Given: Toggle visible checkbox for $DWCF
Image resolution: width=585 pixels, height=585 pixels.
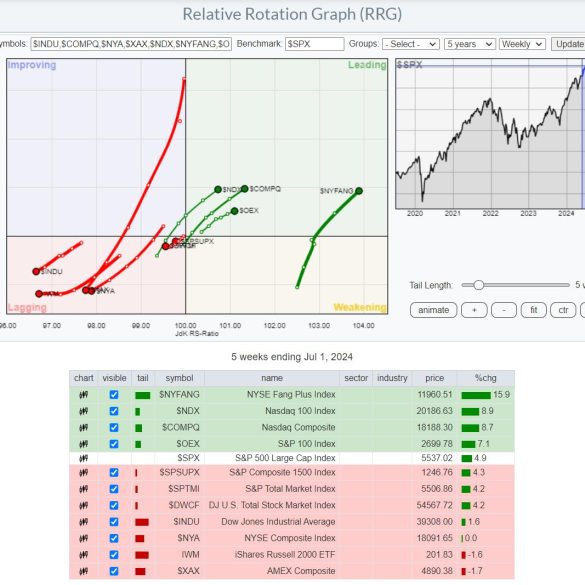Looking at the screenshot, I should [x=114, y=506].
